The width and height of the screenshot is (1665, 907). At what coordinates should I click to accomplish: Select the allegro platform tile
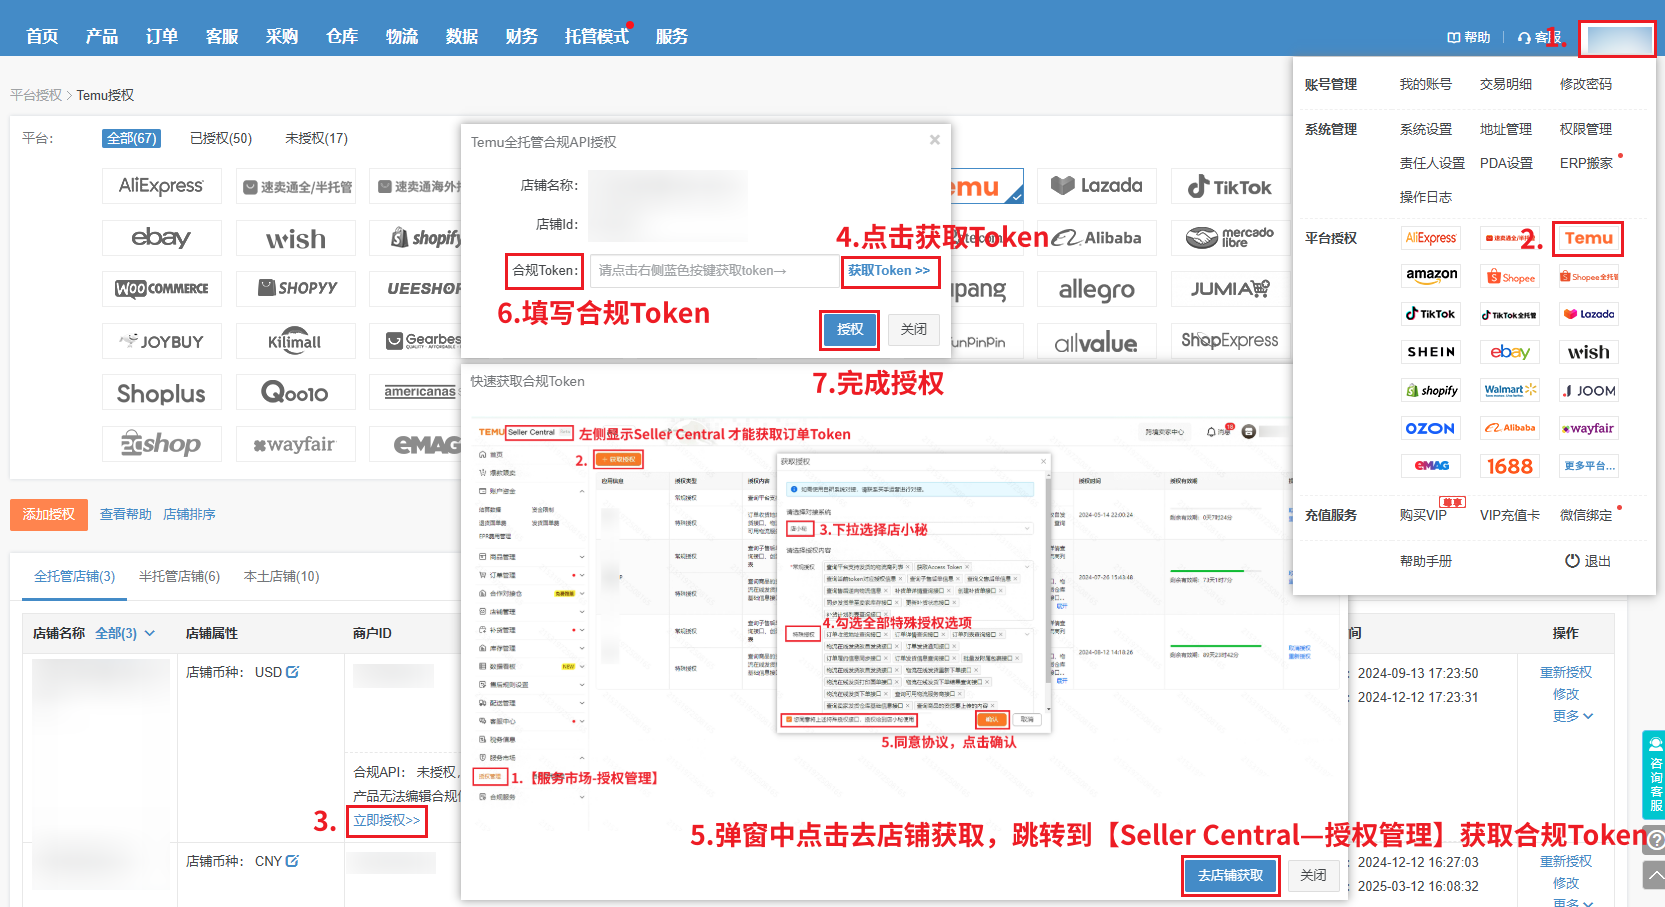pyautogui.click(x=1097, y=289)
